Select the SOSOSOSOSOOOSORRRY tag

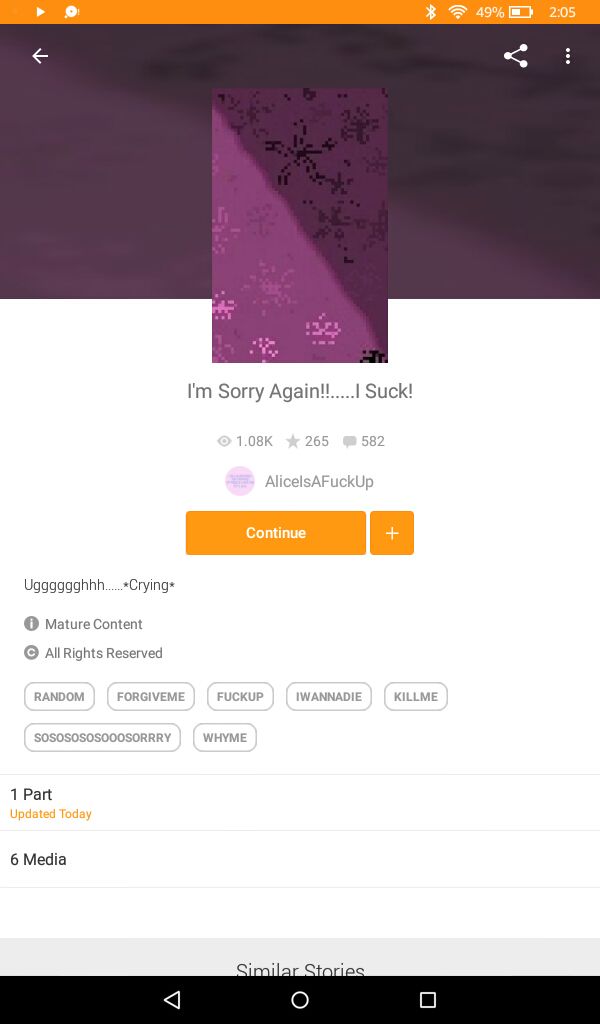(x=103, y=738)
